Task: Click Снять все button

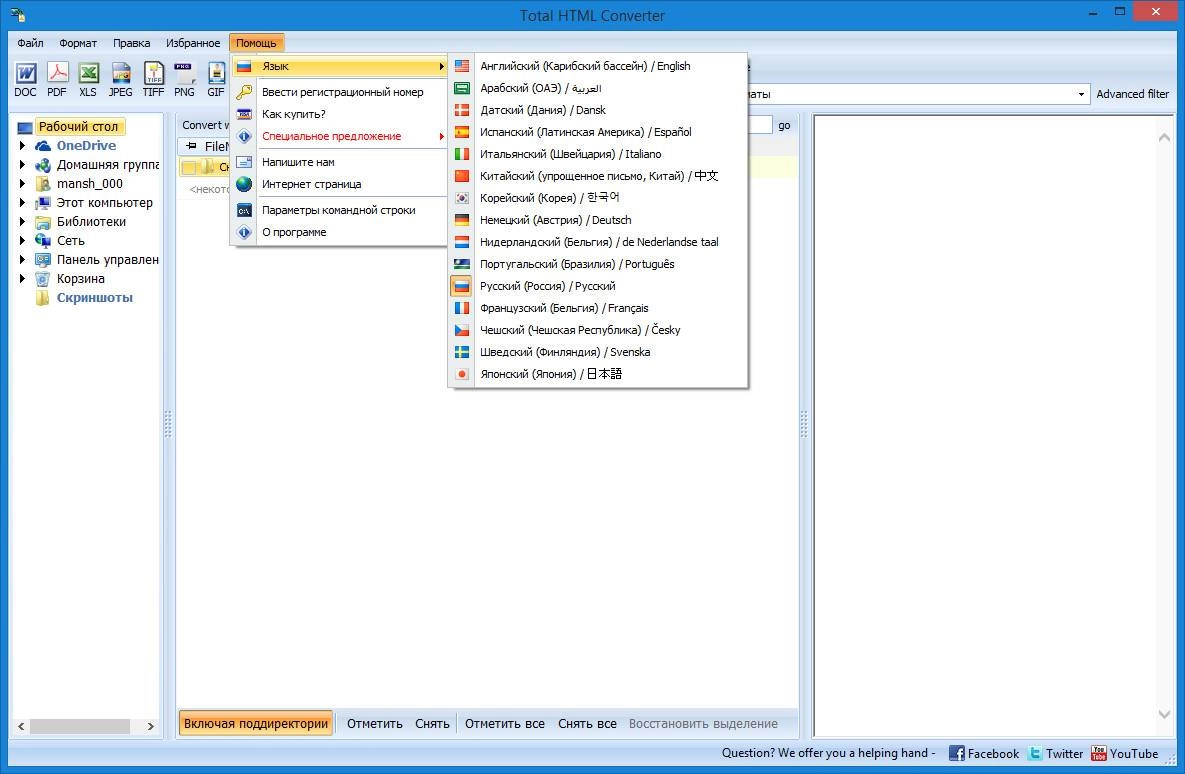Action: tap(587, 723)
